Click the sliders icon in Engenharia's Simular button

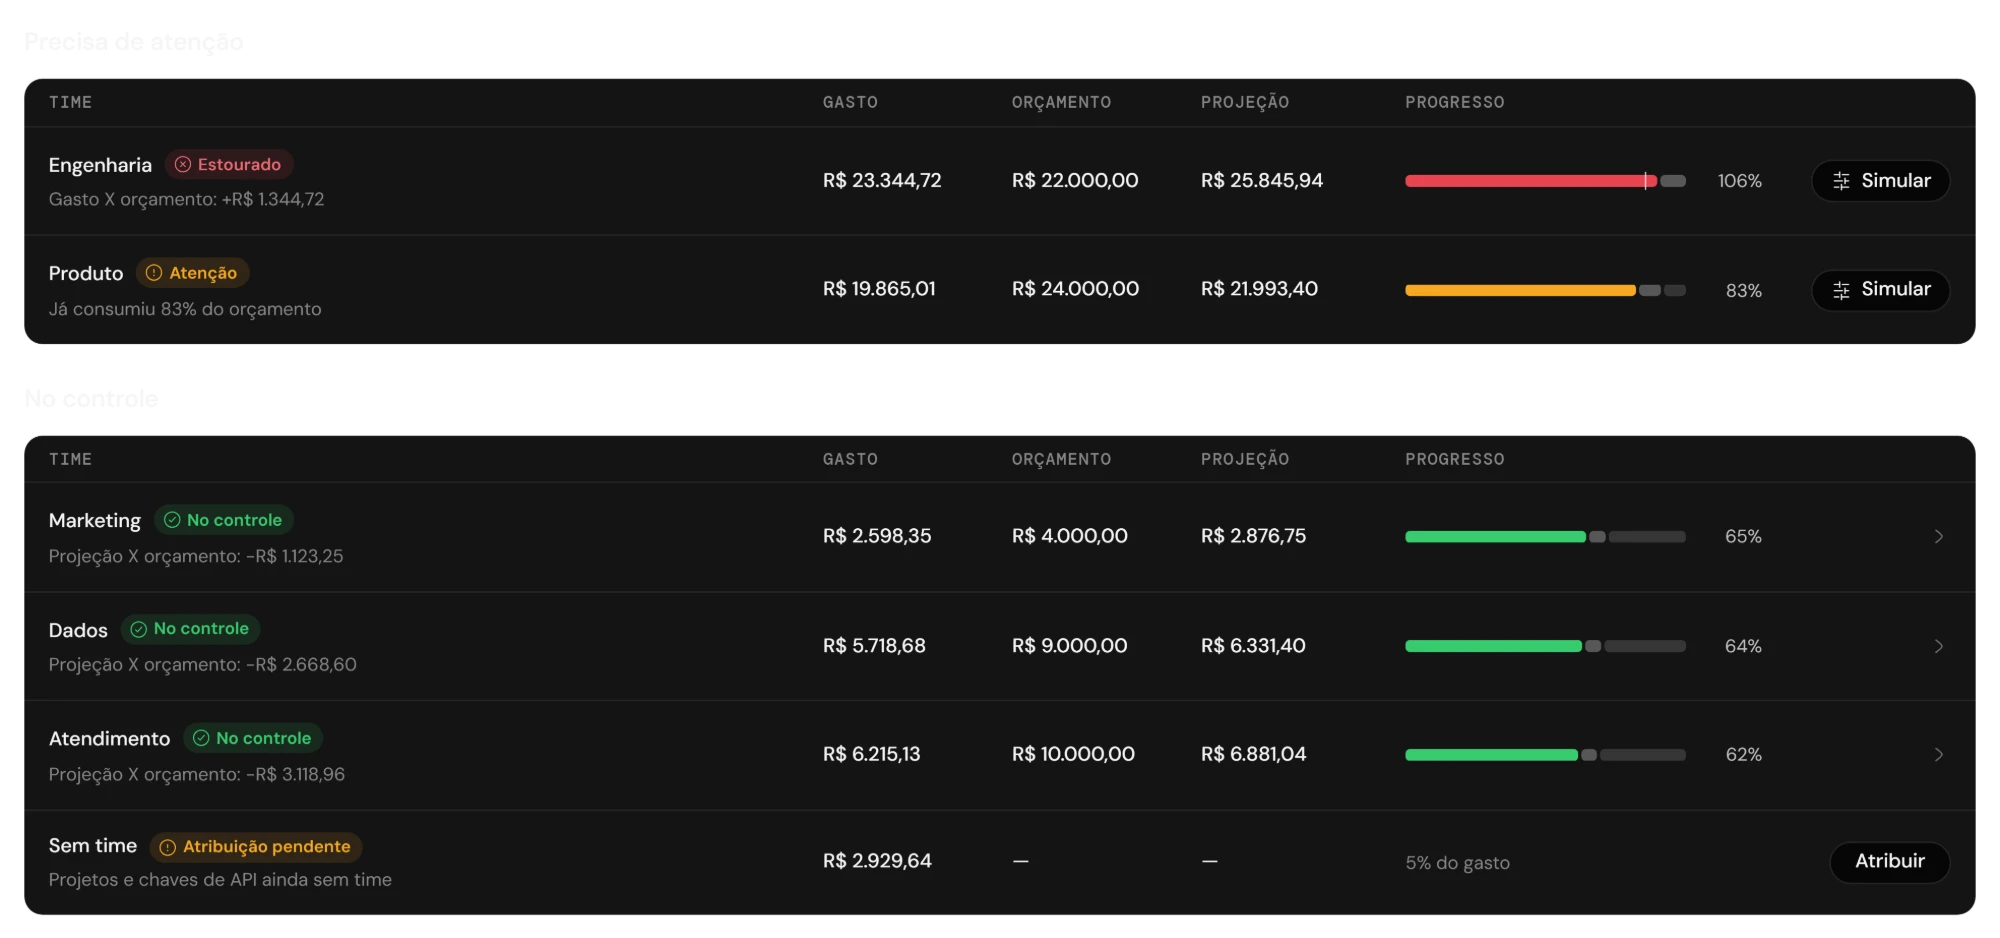click(1841, 181)
